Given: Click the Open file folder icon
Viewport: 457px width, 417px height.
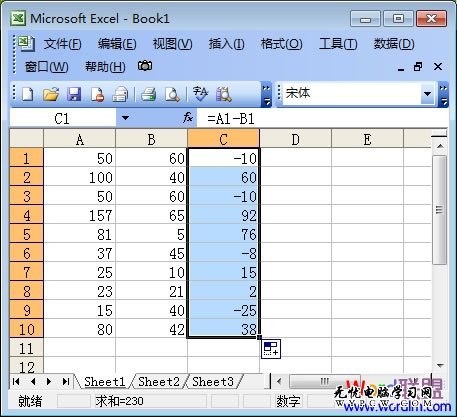Looking at the screenshot, I should pos(51,95).
